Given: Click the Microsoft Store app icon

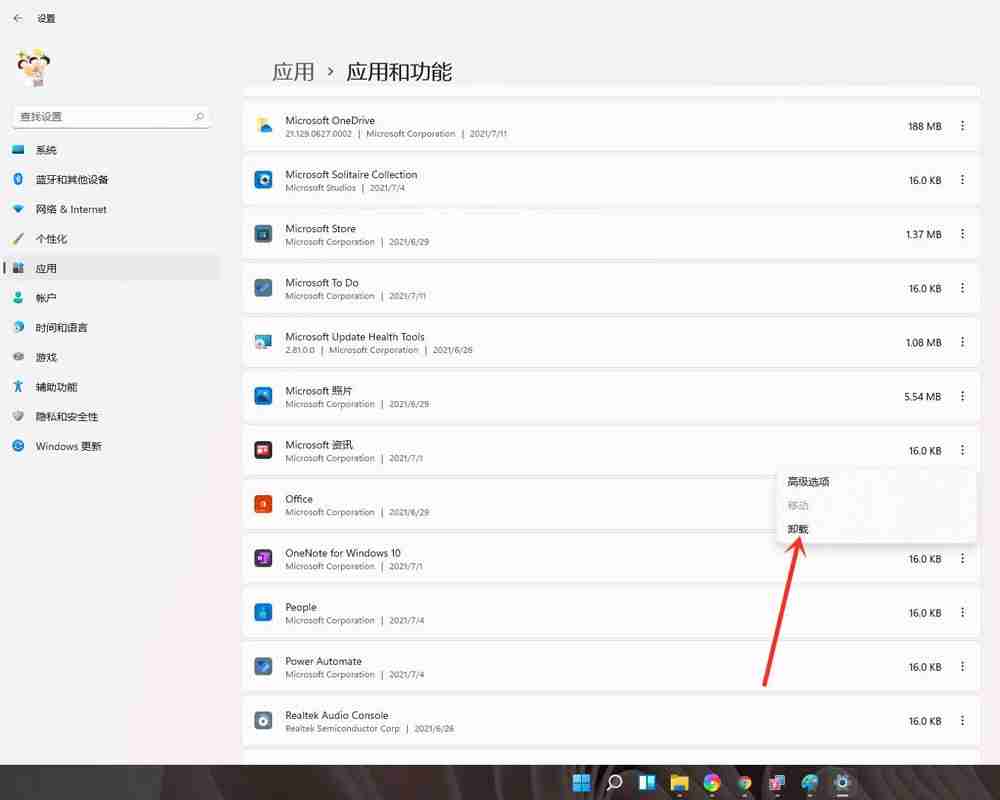Looking at the screenshot, I should pos(263,234).
